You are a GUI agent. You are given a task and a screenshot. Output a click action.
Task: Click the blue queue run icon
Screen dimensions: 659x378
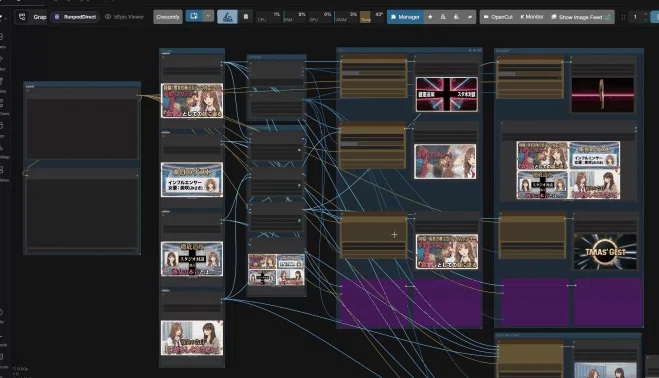click(x=194, y=16)
